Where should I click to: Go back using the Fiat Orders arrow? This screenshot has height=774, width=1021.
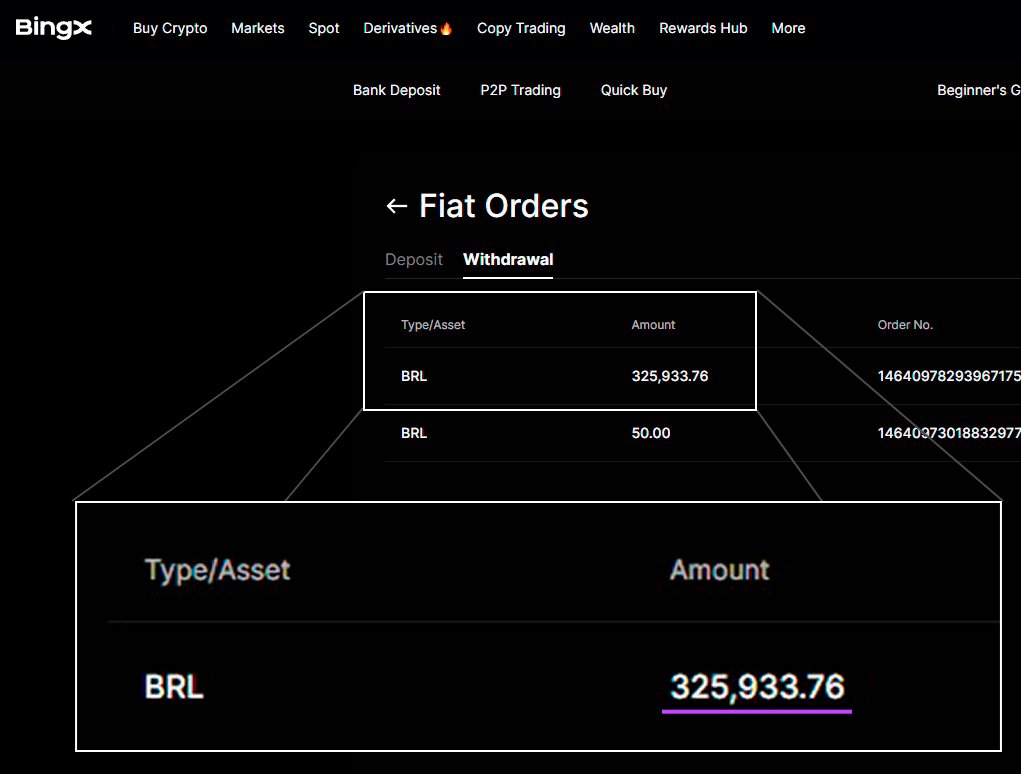(397, 206)
